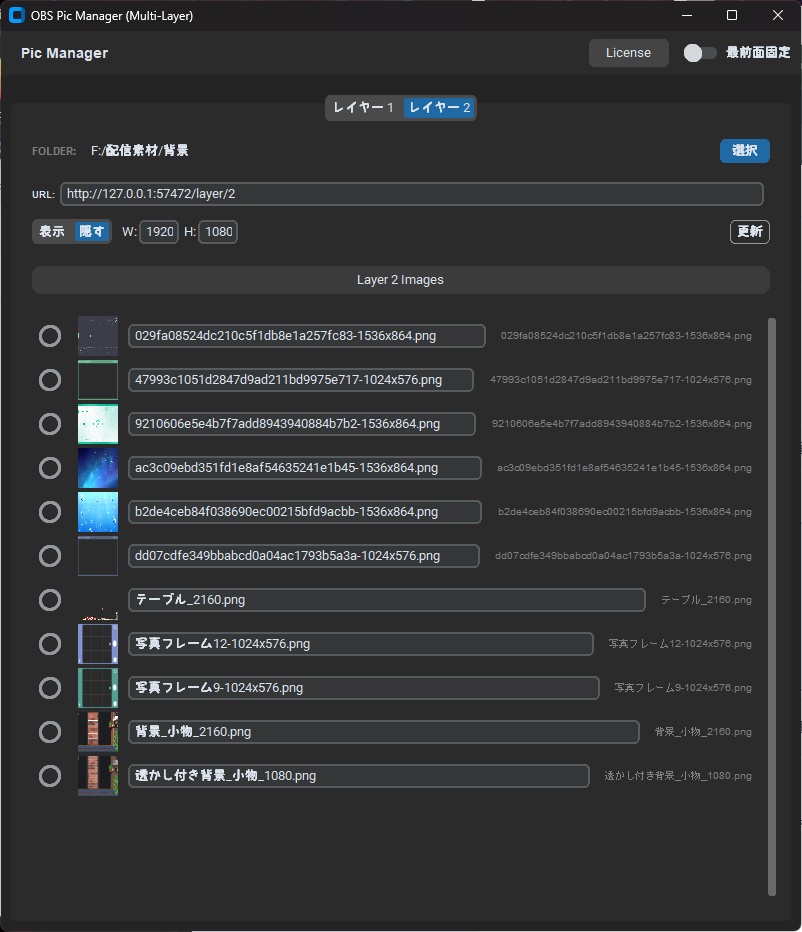Click the OBS Pic Manager app icon
The height and width of the screenshot is (932, 802).
click(x=17, y=15)
